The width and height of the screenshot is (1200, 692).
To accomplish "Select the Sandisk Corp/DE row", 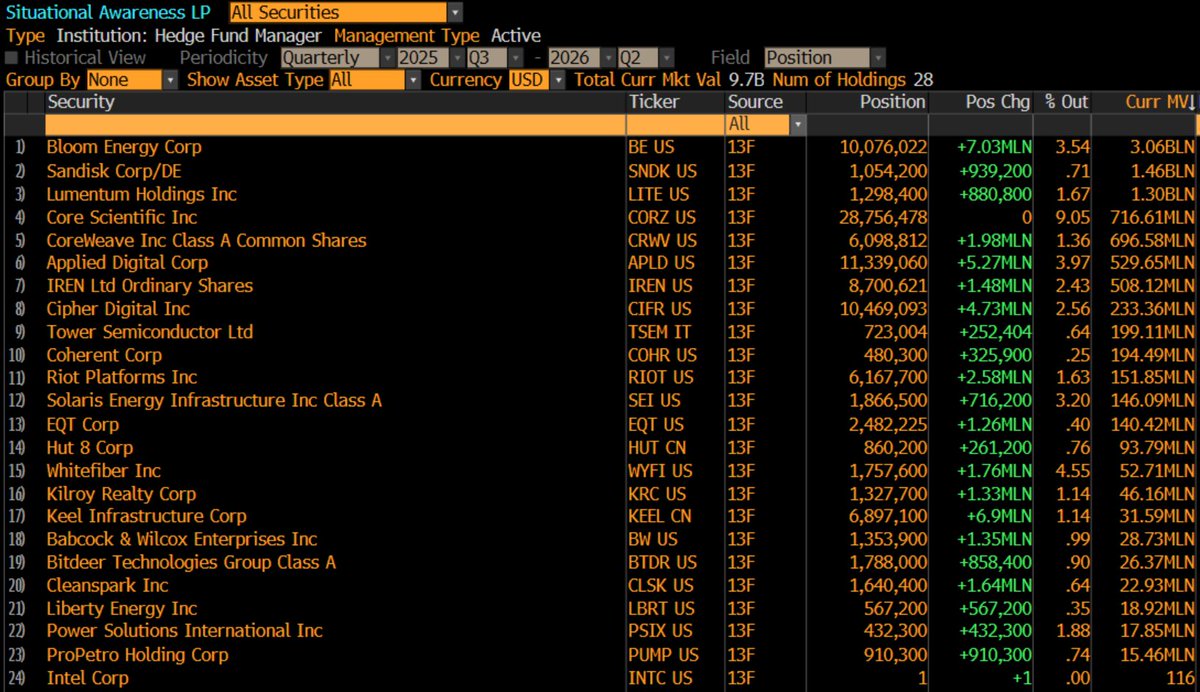I will [600, 170].
